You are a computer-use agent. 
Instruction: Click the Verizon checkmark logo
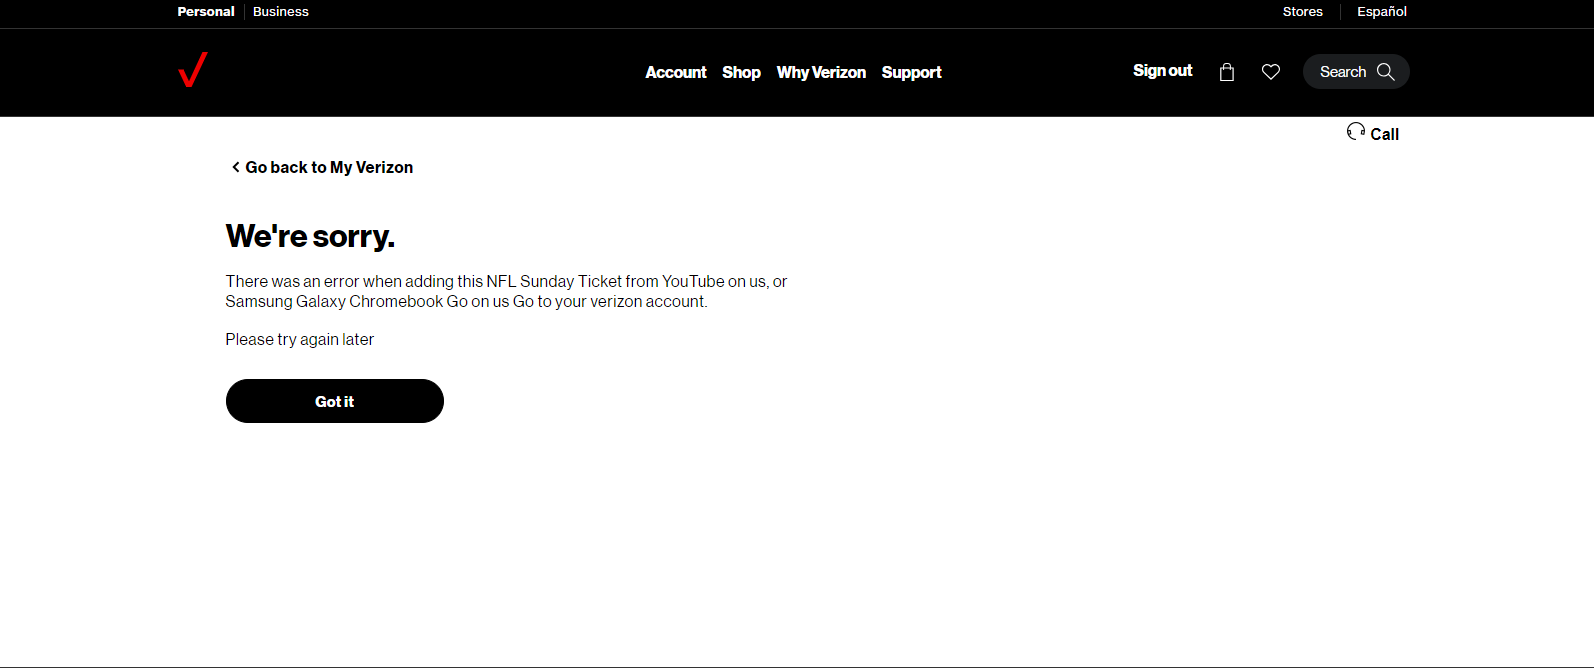(193, 70)
